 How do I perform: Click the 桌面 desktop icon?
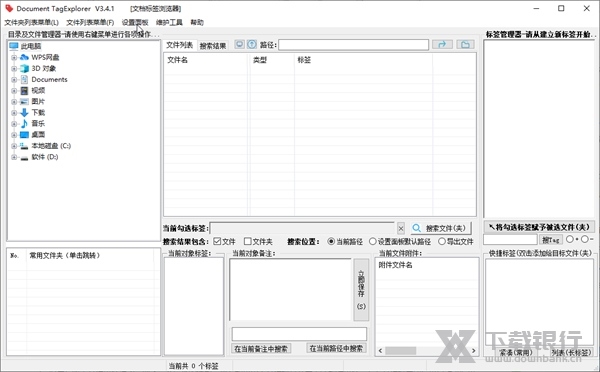[24, 135]
